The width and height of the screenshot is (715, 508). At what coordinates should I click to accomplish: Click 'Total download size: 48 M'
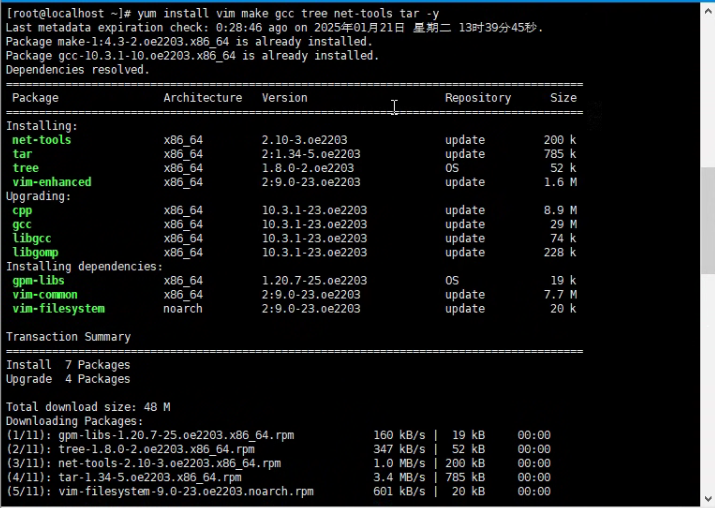point(88,407)
